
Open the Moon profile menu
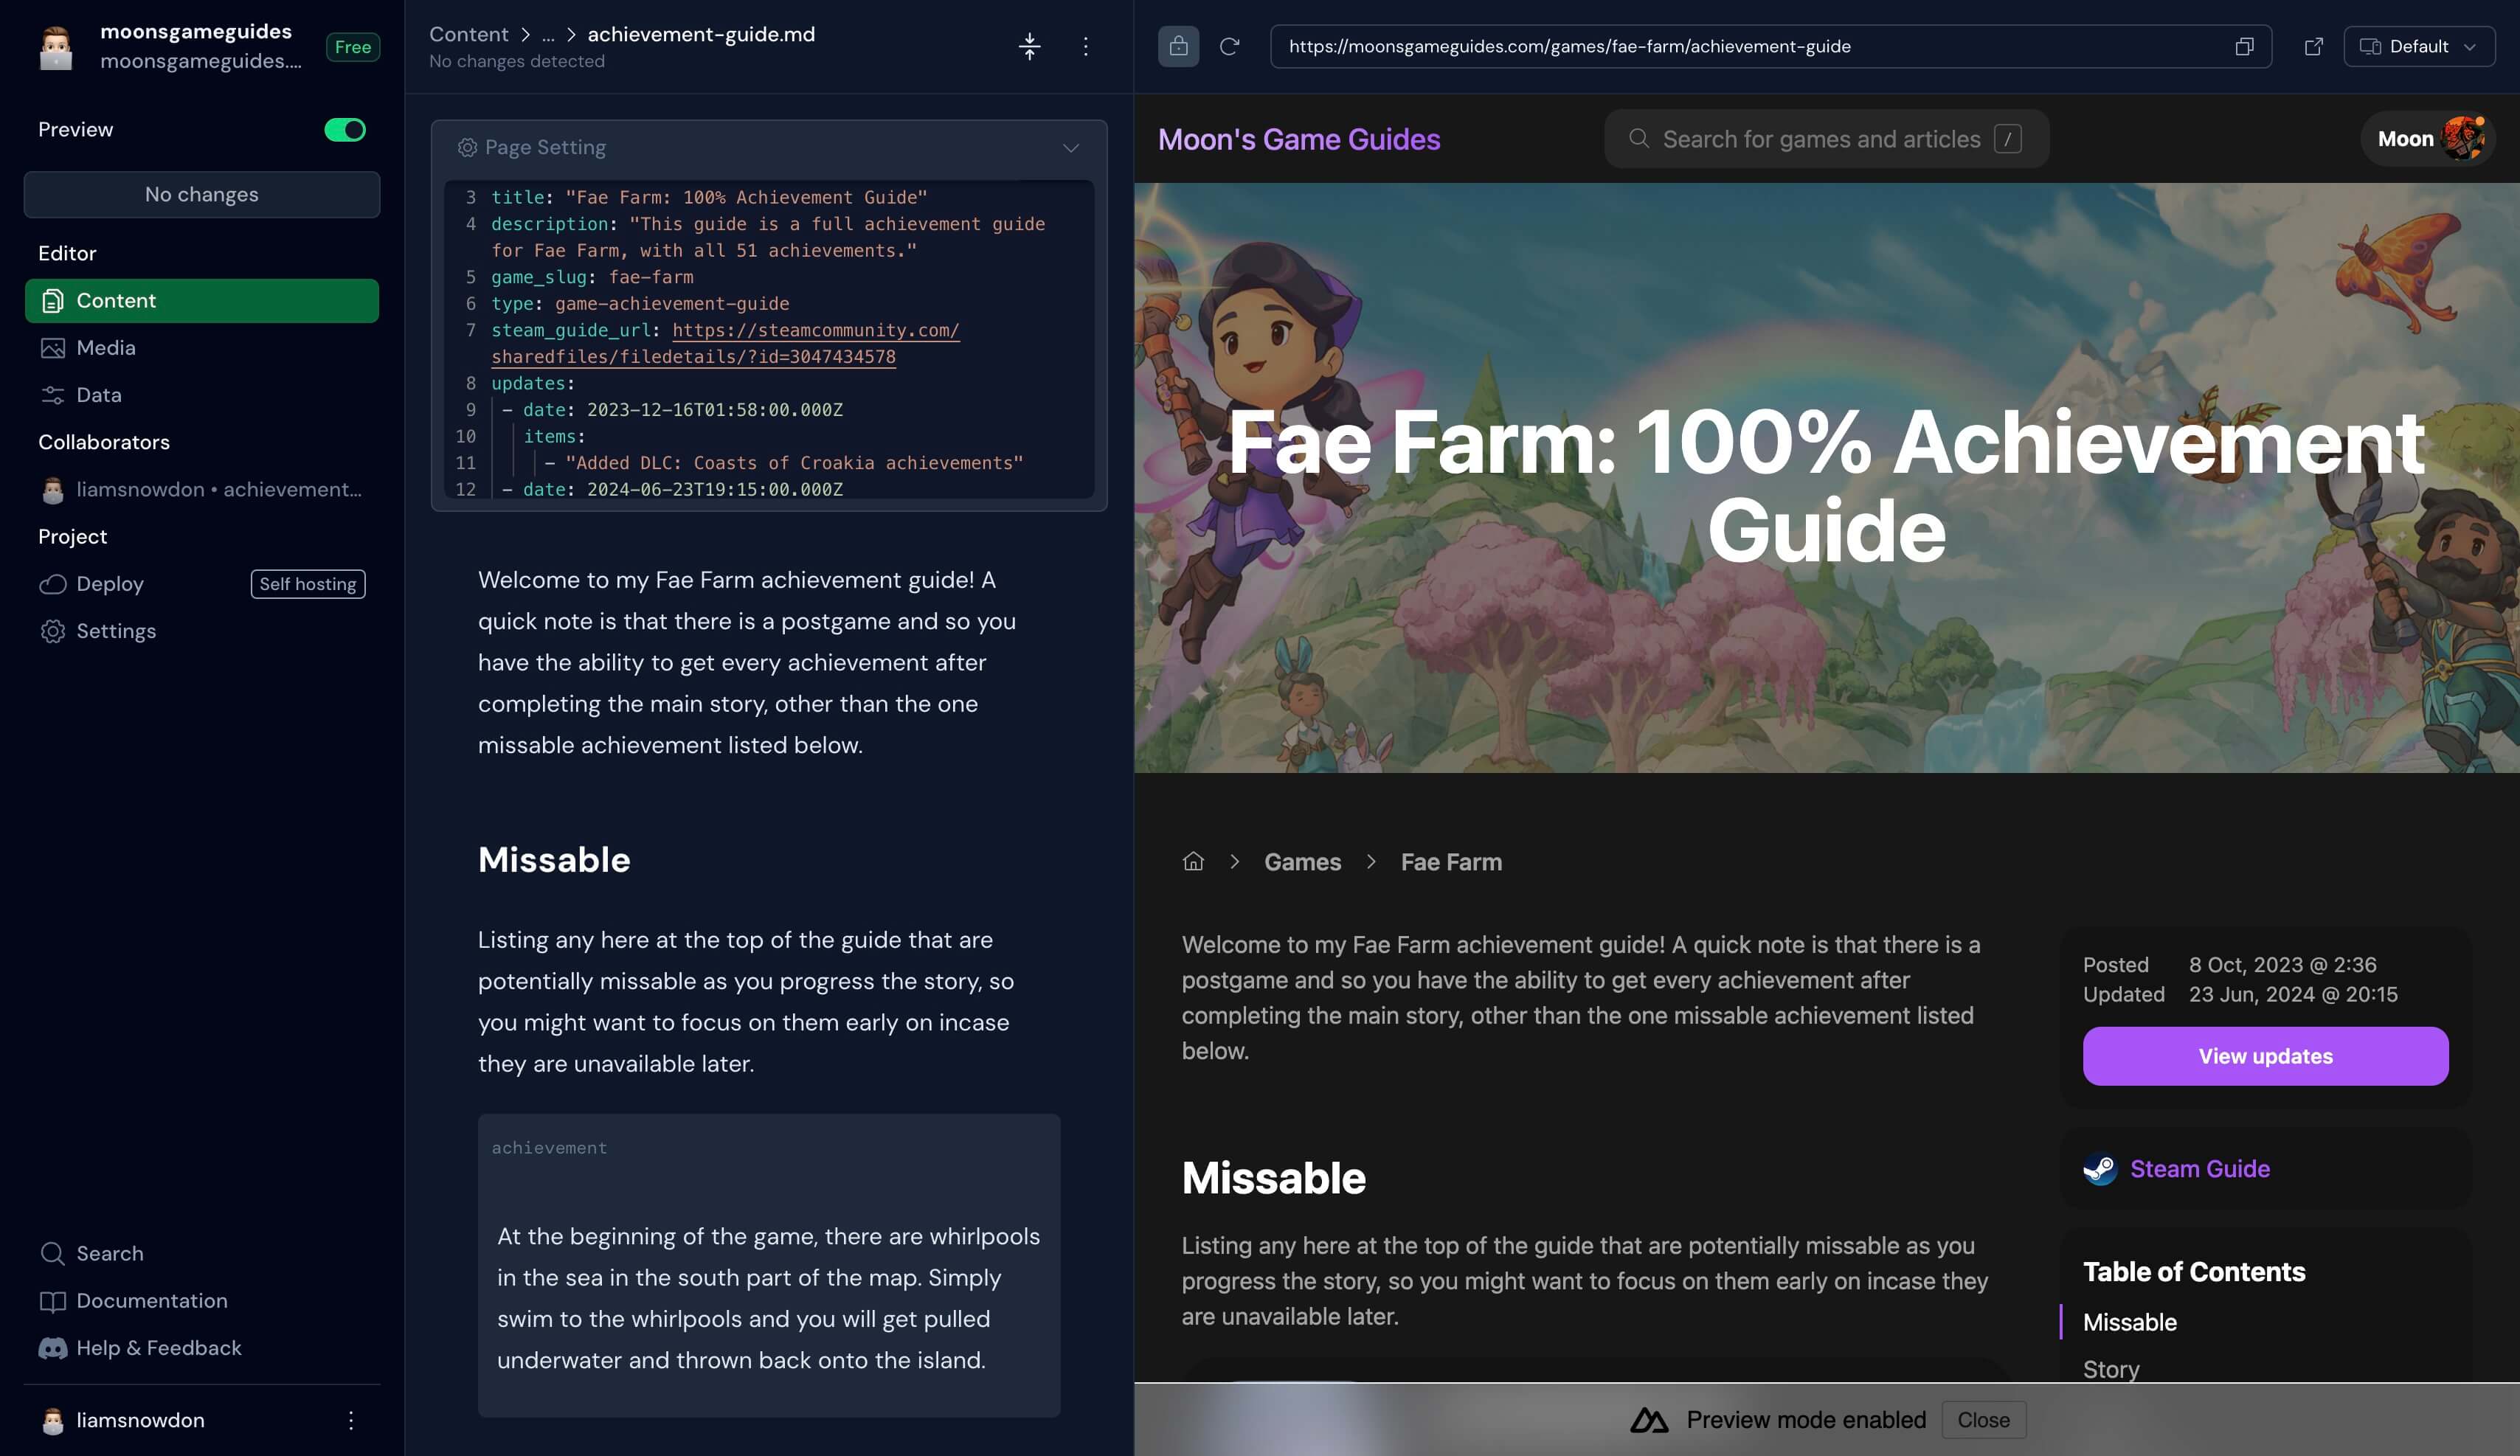click(2428, 139)
